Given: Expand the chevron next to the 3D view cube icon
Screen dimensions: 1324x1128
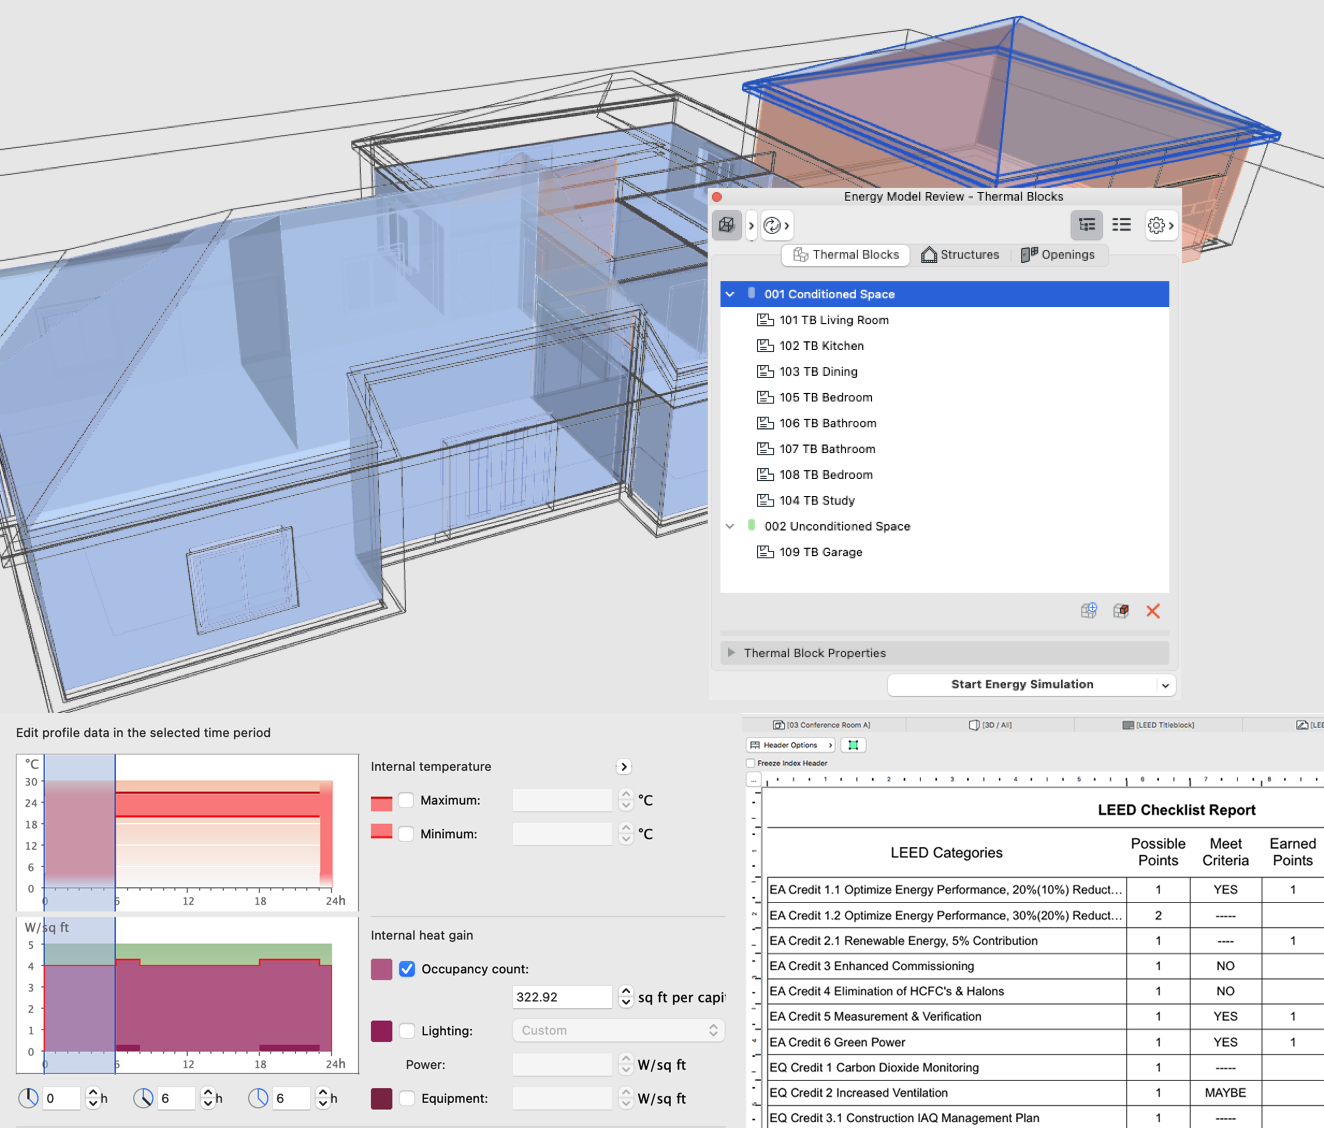Looking at the screenshot, I should [751, 225].
